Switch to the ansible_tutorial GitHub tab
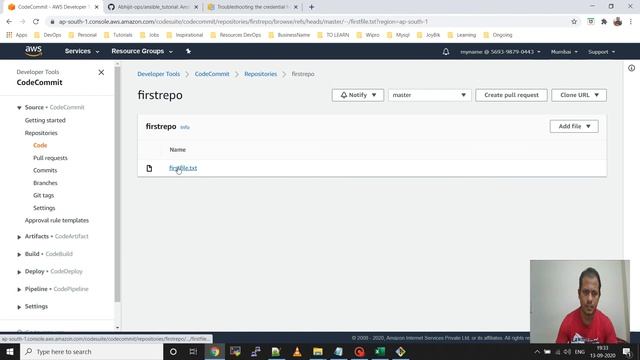The height and width of the screenshot is (360, 640). pos(153,7)
